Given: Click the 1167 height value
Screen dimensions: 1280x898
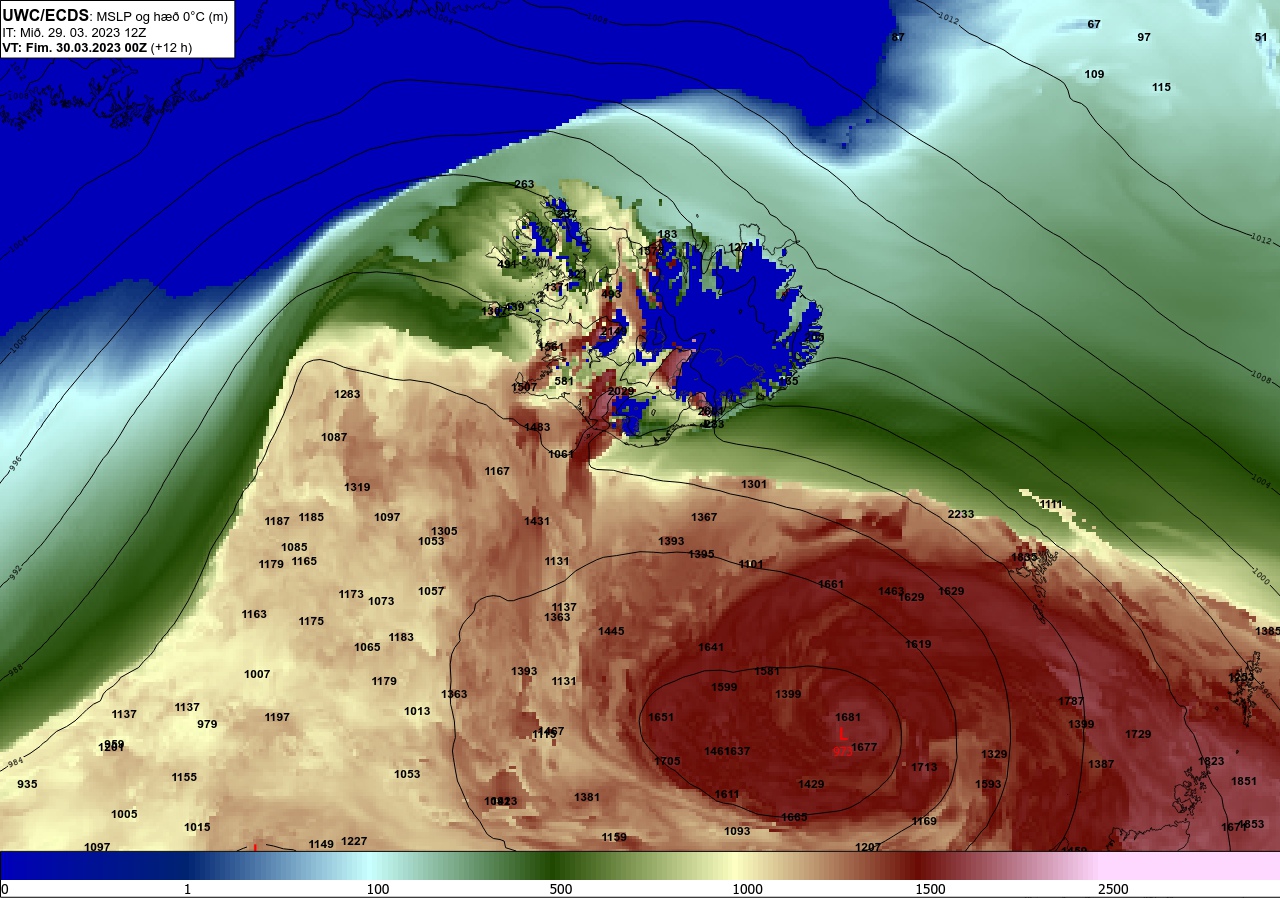Looking at the screenshot, I should click(x=497, y=471).
